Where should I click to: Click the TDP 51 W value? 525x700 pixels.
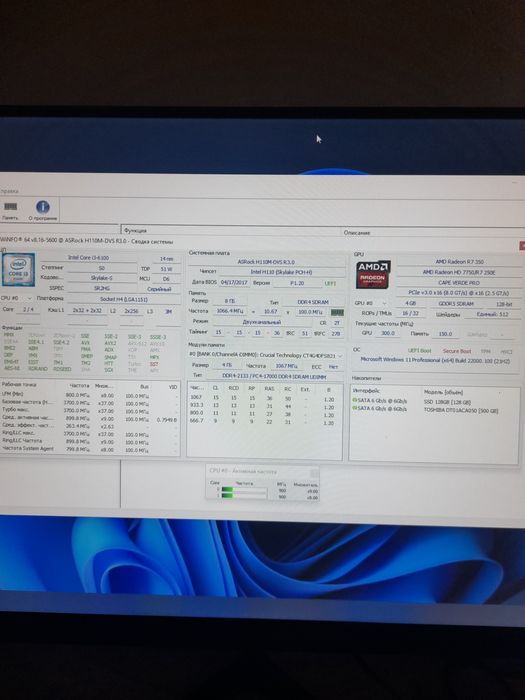tap(166, 269)
